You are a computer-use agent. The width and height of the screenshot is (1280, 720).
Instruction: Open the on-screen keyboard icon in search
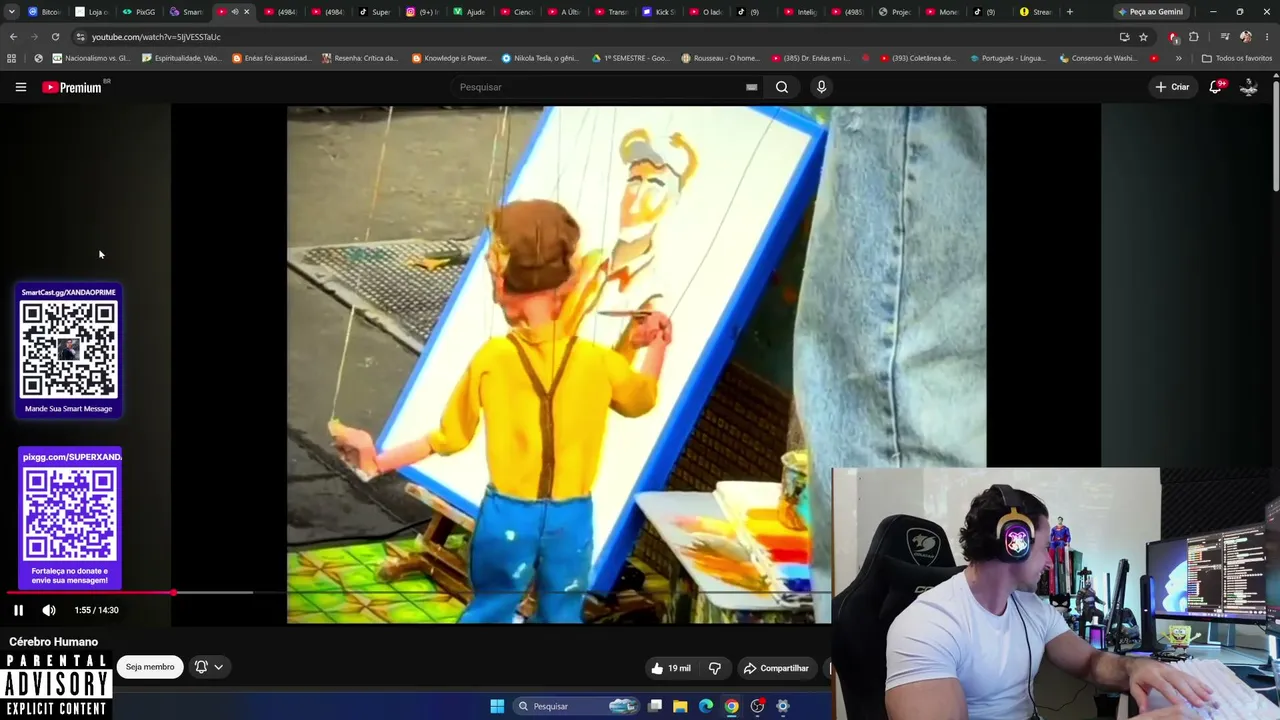point(751,87)
